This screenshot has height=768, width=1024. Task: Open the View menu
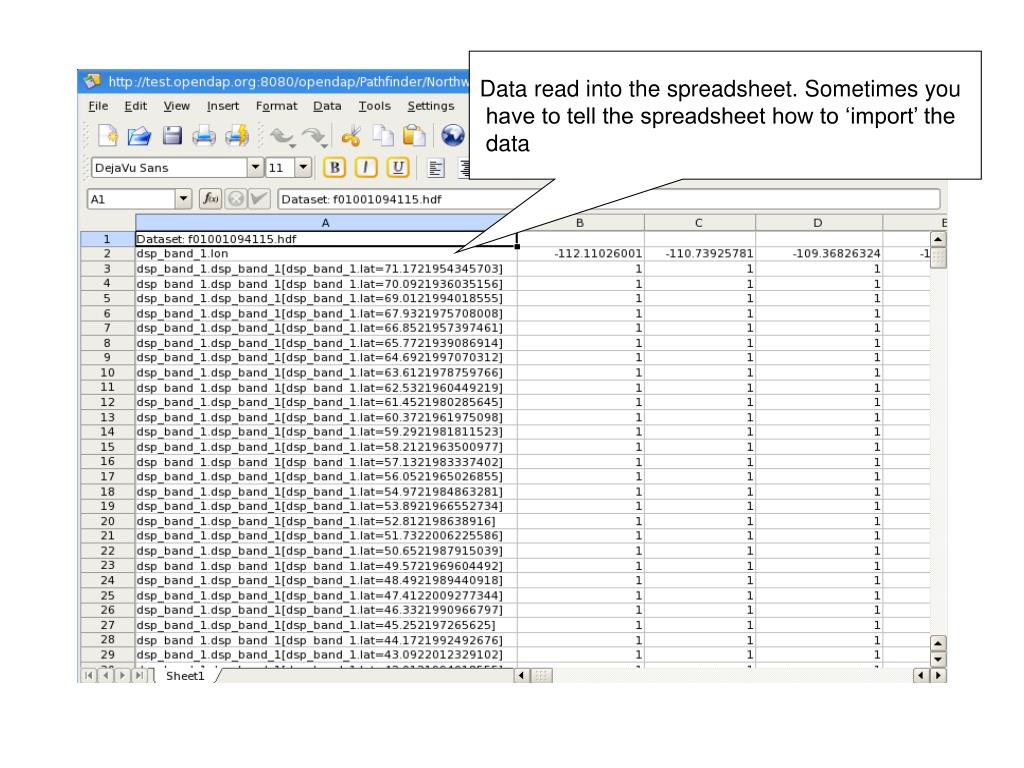pos(176,106)
